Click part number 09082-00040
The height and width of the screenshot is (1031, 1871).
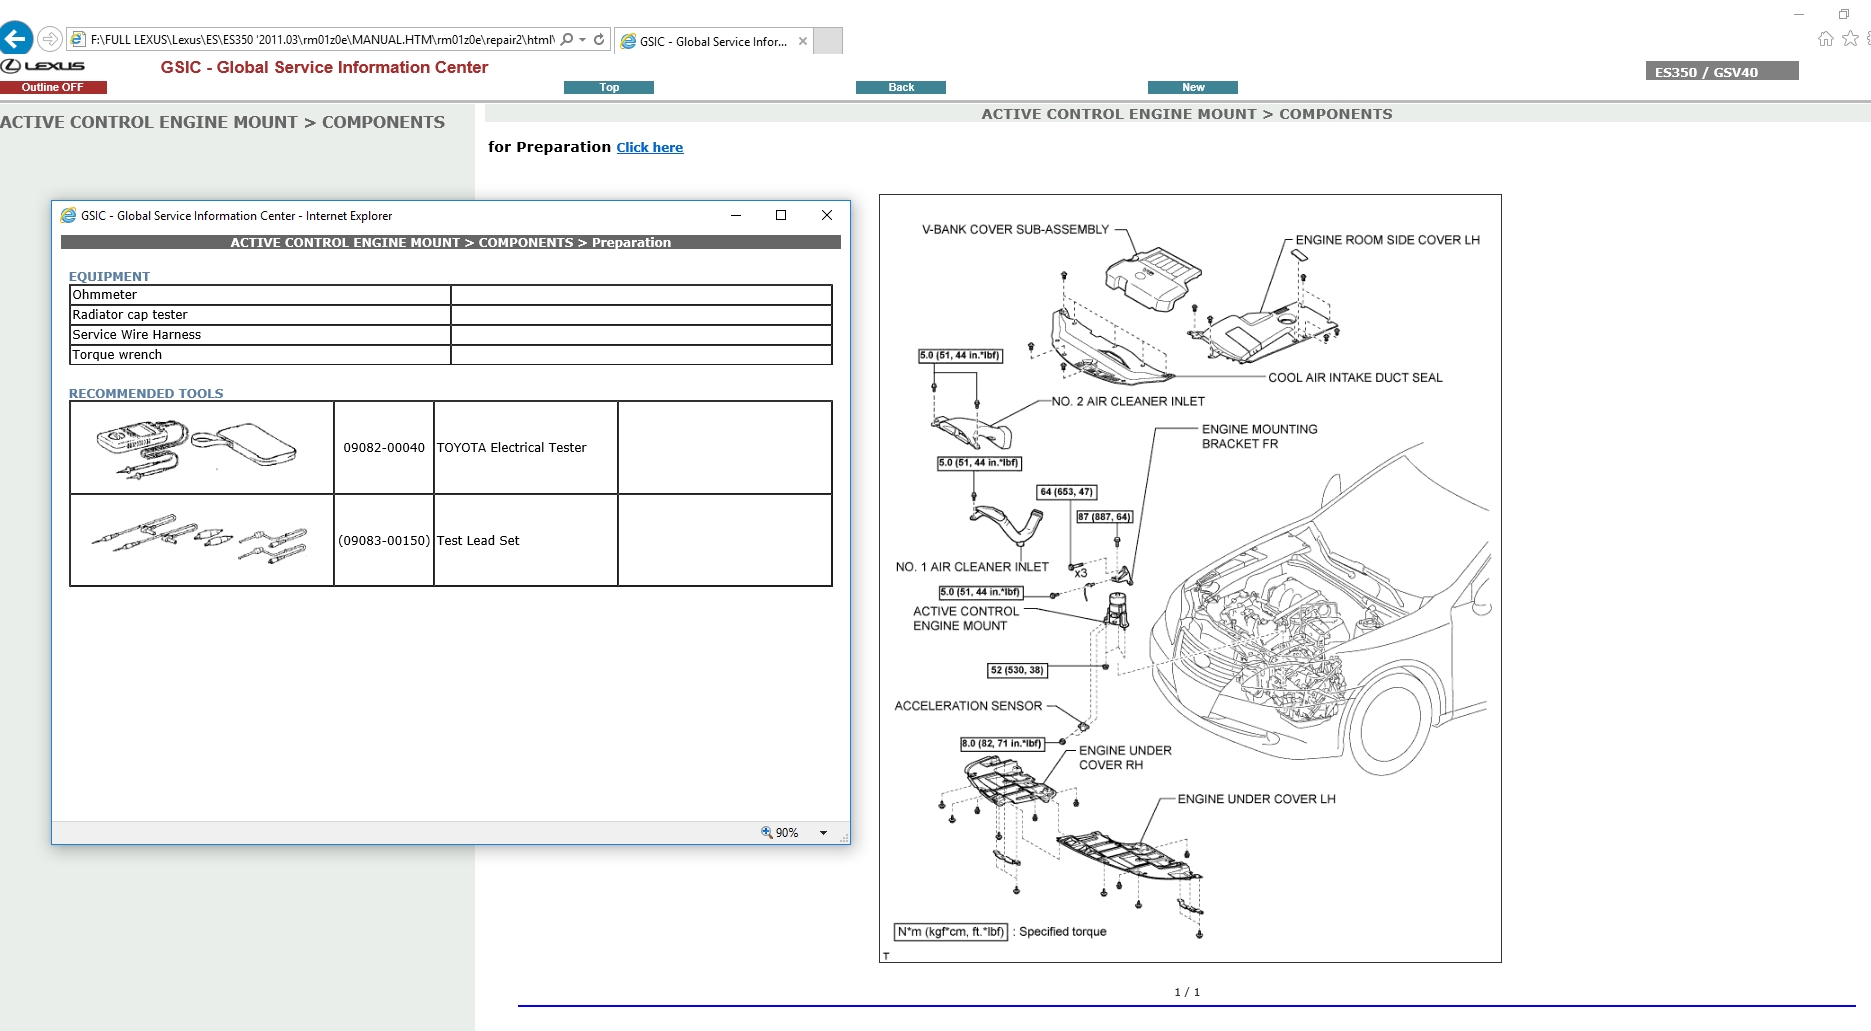coord(384,448)
